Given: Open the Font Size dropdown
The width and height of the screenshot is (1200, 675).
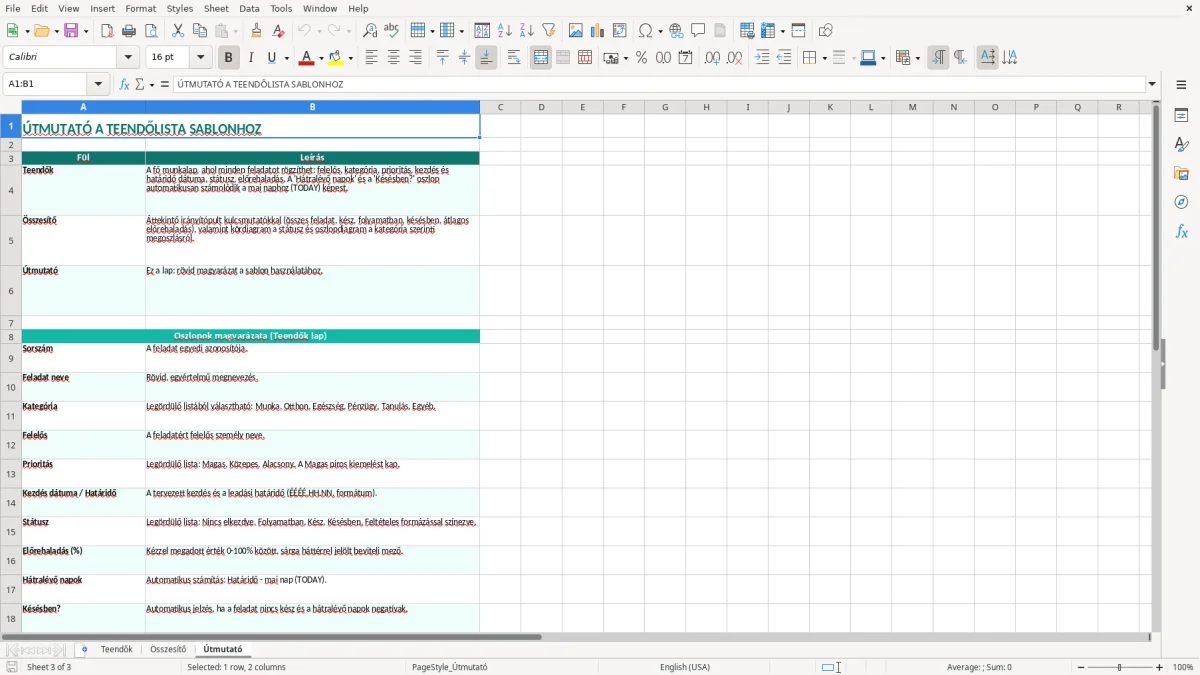Looking at the screenshot, I should tap(201, 58).
